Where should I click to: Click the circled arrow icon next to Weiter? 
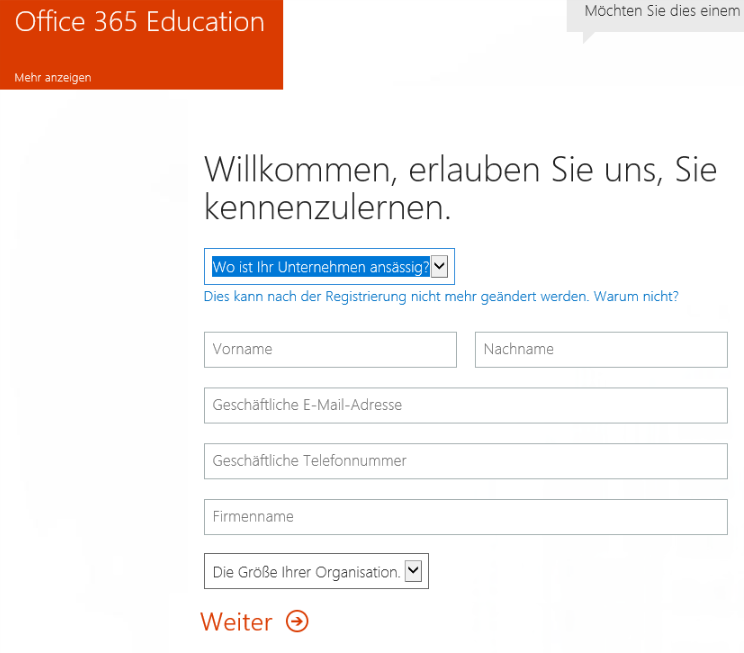coord(297,621)
